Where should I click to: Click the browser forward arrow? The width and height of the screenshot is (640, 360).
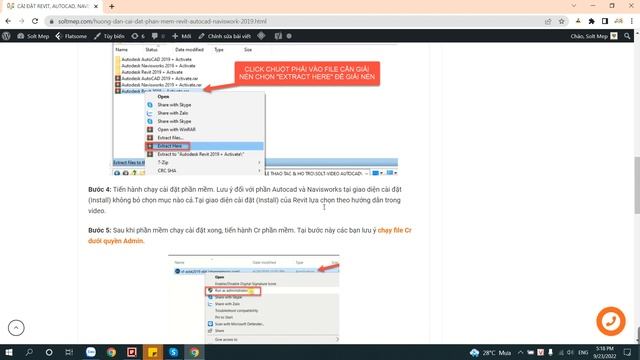[22, 21]
